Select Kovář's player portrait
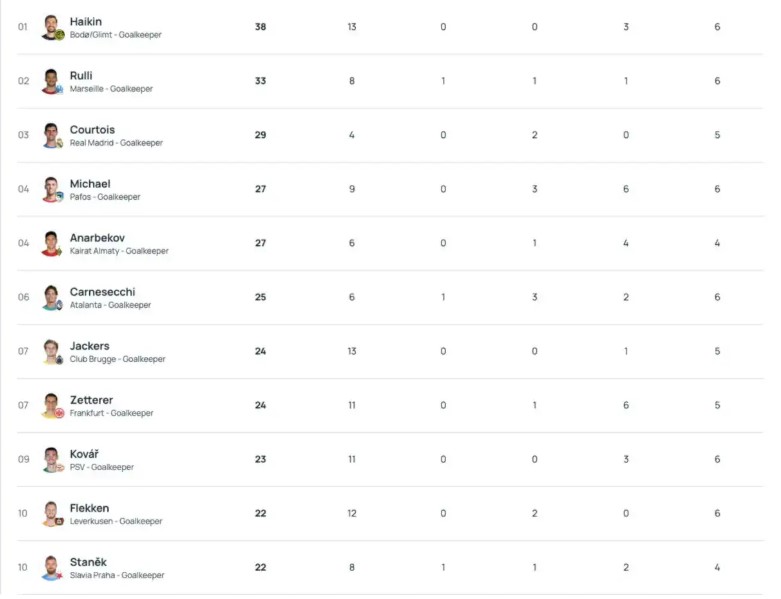Image resolution: width=781 pixels, height=599 pixels. point(52,459)
